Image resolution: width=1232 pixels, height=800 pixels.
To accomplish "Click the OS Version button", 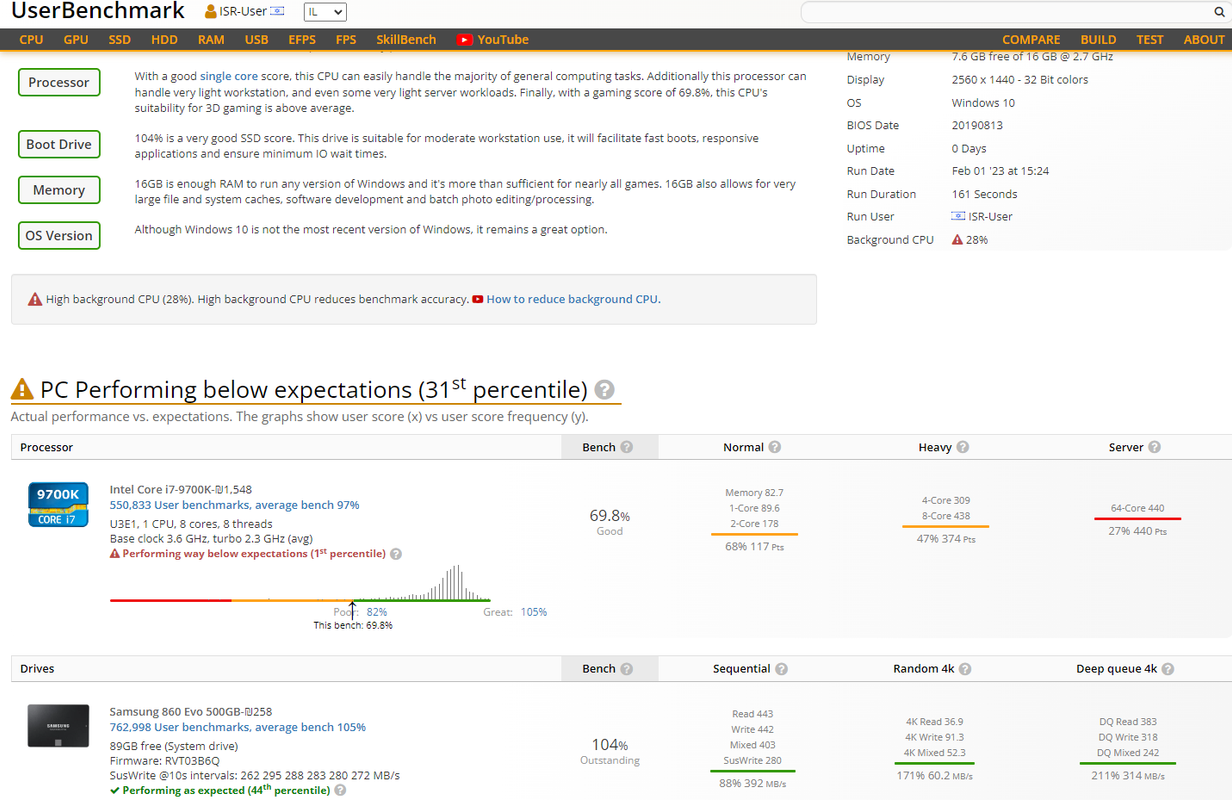I will coord(59,236).
